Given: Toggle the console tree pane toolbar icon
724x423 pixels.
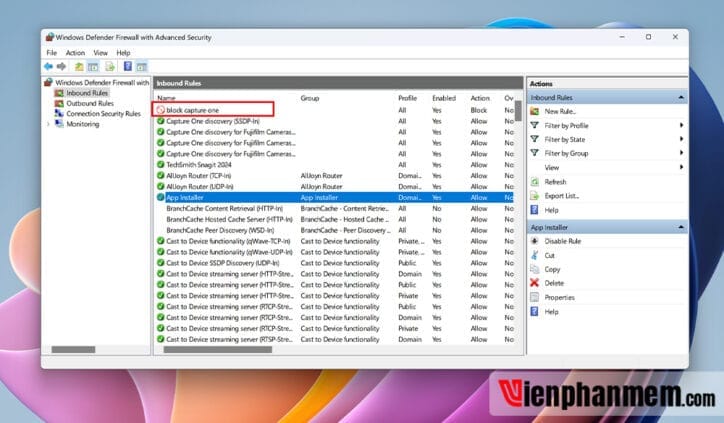Looking at the screenshot, I should tap(93, 66).
